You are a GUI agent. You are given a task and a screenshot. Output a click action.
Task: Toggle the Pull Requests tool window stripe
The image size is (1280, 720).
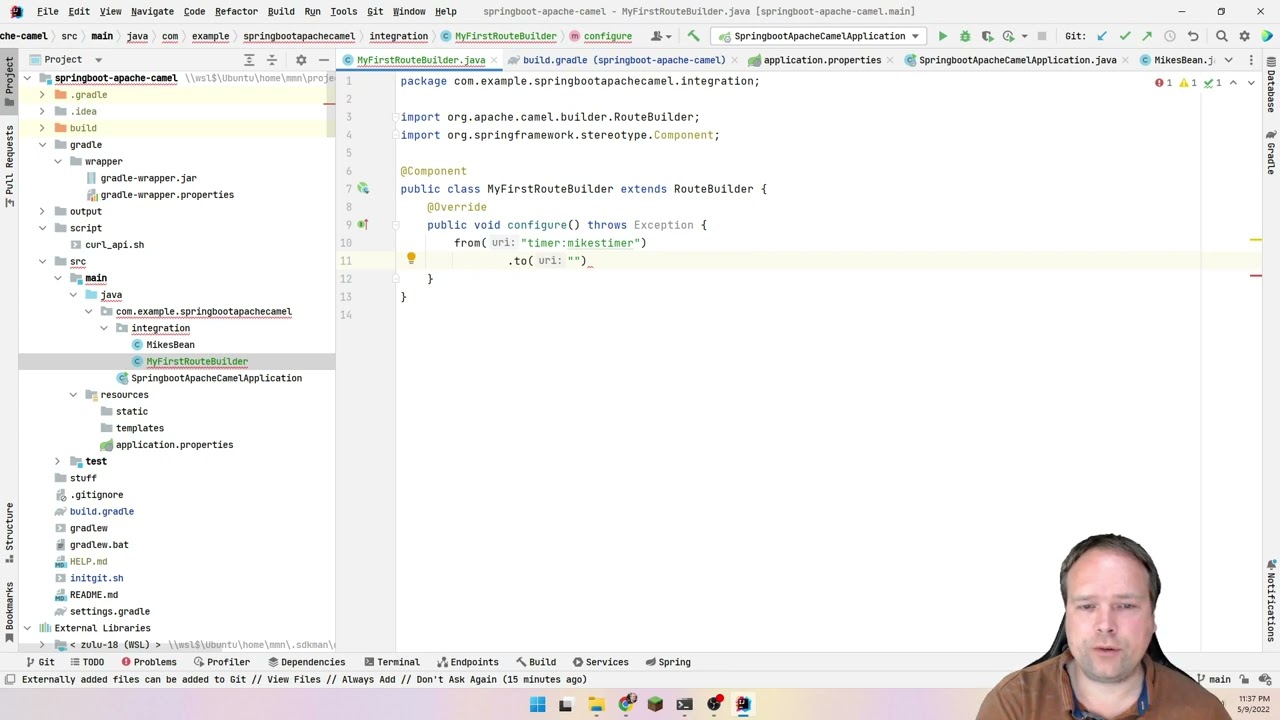click(9, 165)
